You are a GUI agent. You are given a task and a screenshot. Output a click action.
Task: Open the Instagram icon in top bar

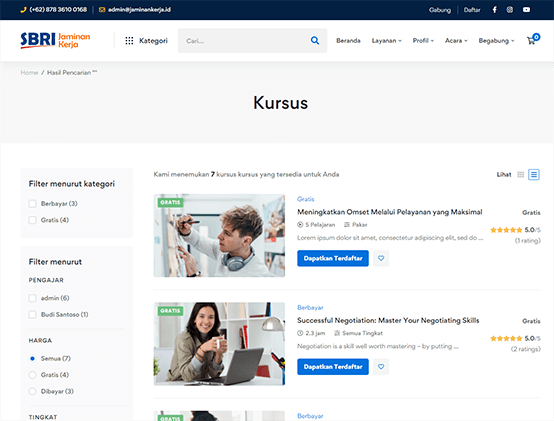509,10
